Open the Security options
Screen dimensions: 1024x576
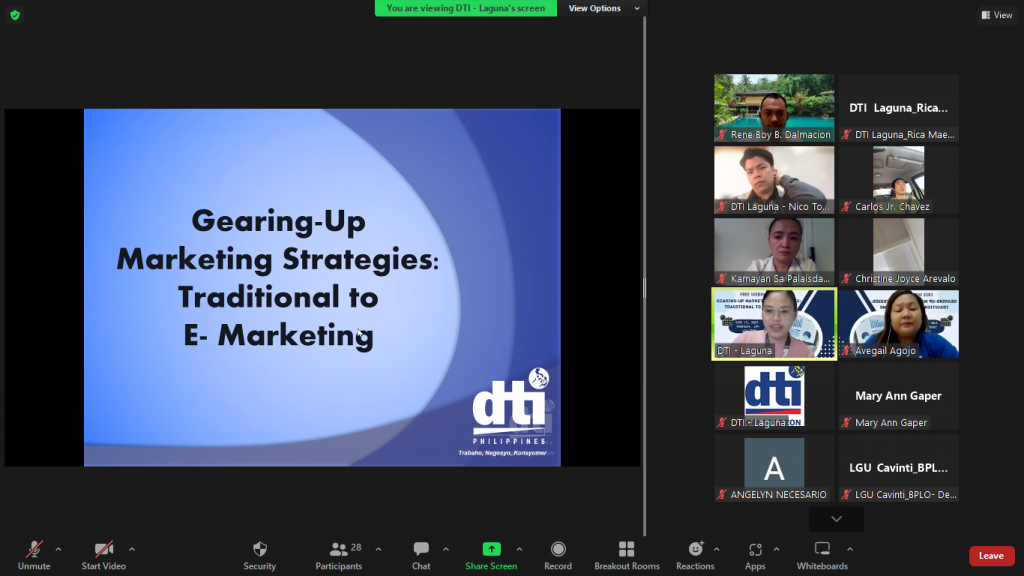[x=259, y=554]
